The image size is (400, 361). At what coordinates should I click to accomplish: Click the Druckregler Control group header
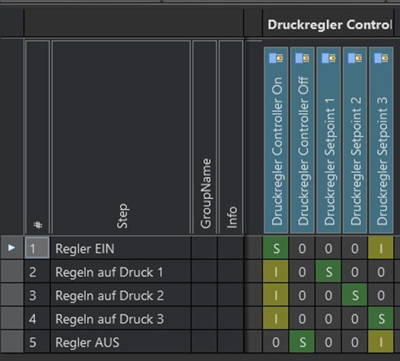[328, 24]
